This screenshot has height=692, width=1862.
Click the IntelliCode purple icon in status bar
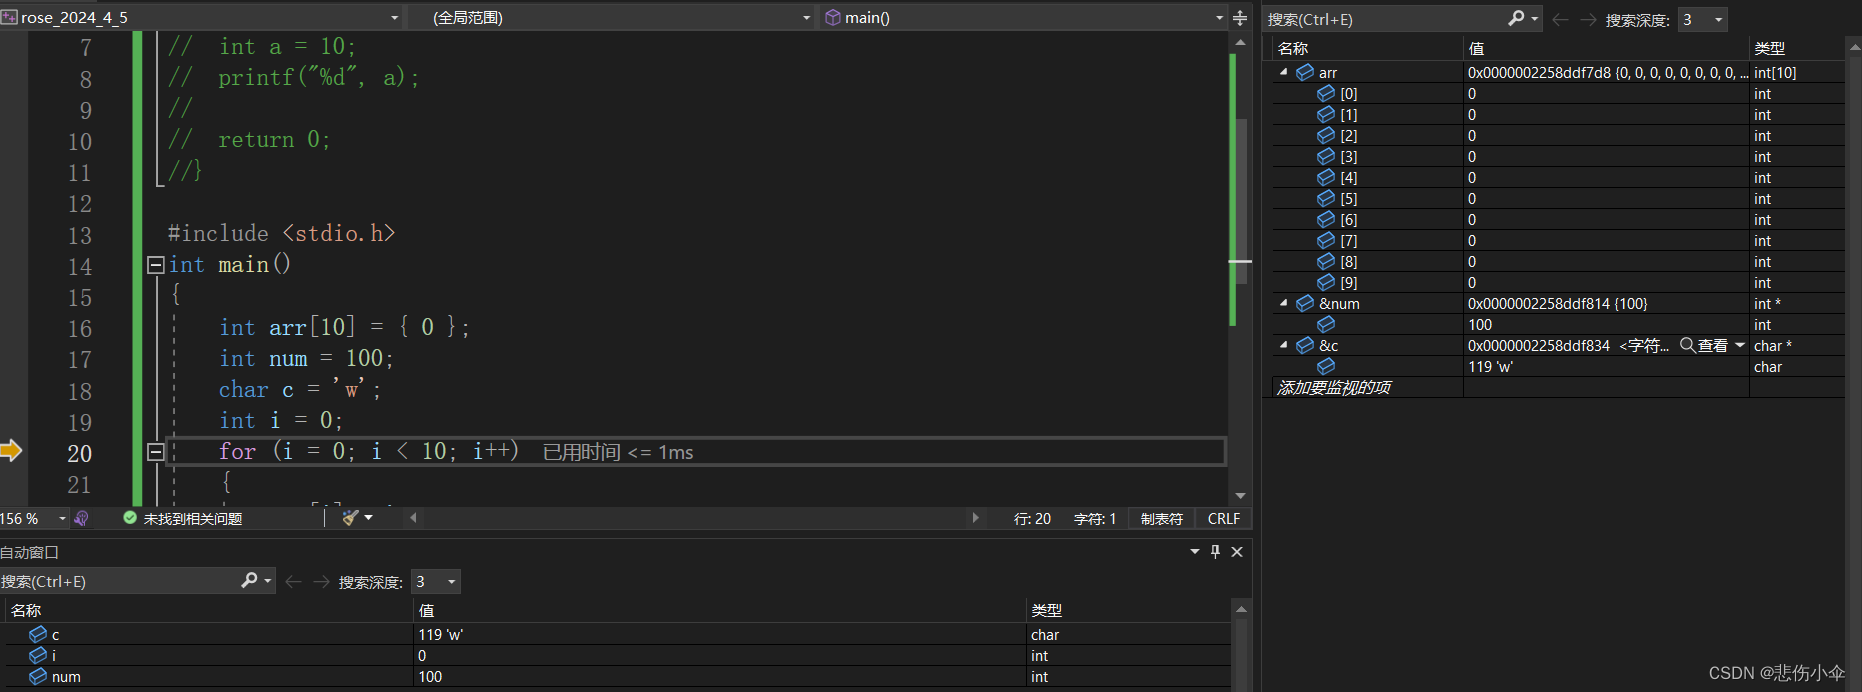(82, 518)
